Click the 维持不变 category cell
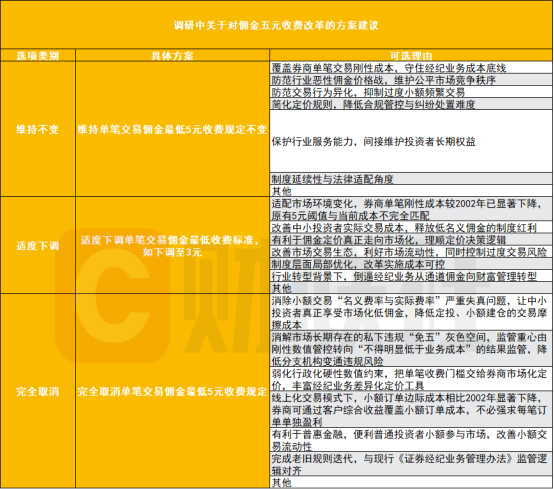Viewport: 554px width, 489px height. pos(38,129)
